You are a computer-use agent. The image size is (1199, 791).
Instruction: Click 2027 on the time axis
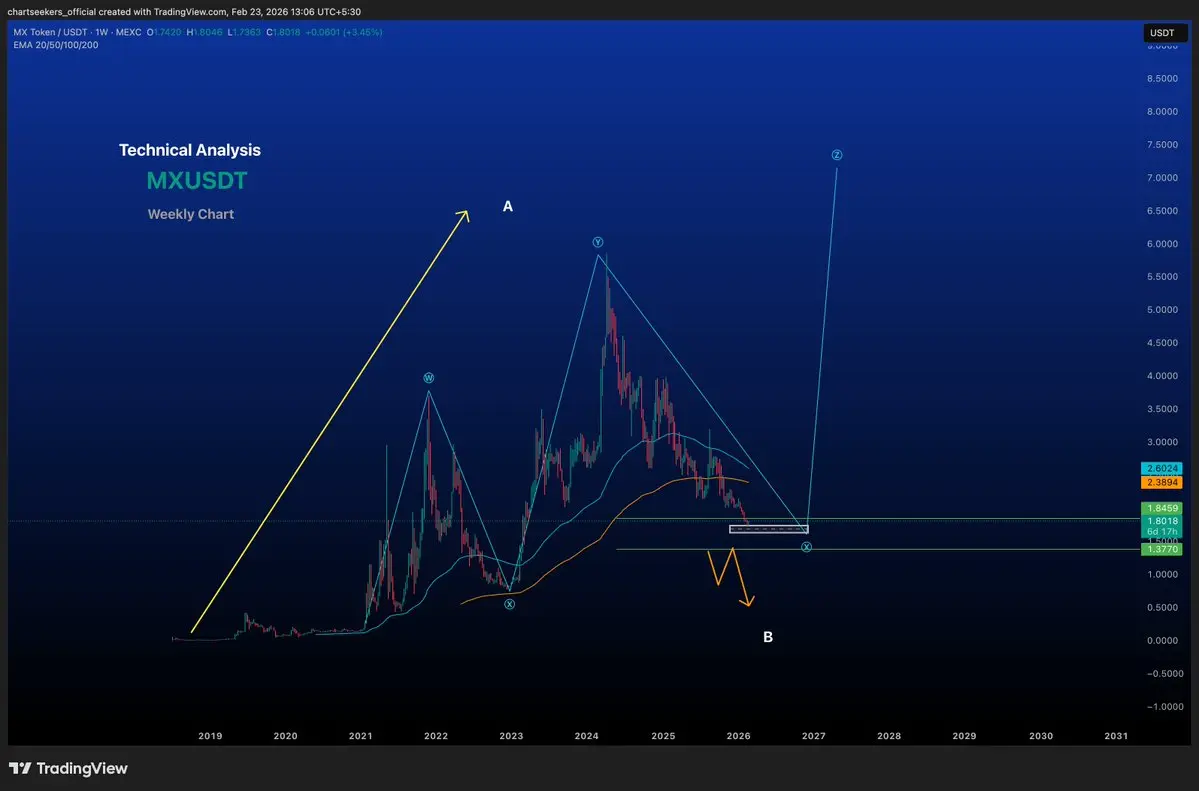814,736
